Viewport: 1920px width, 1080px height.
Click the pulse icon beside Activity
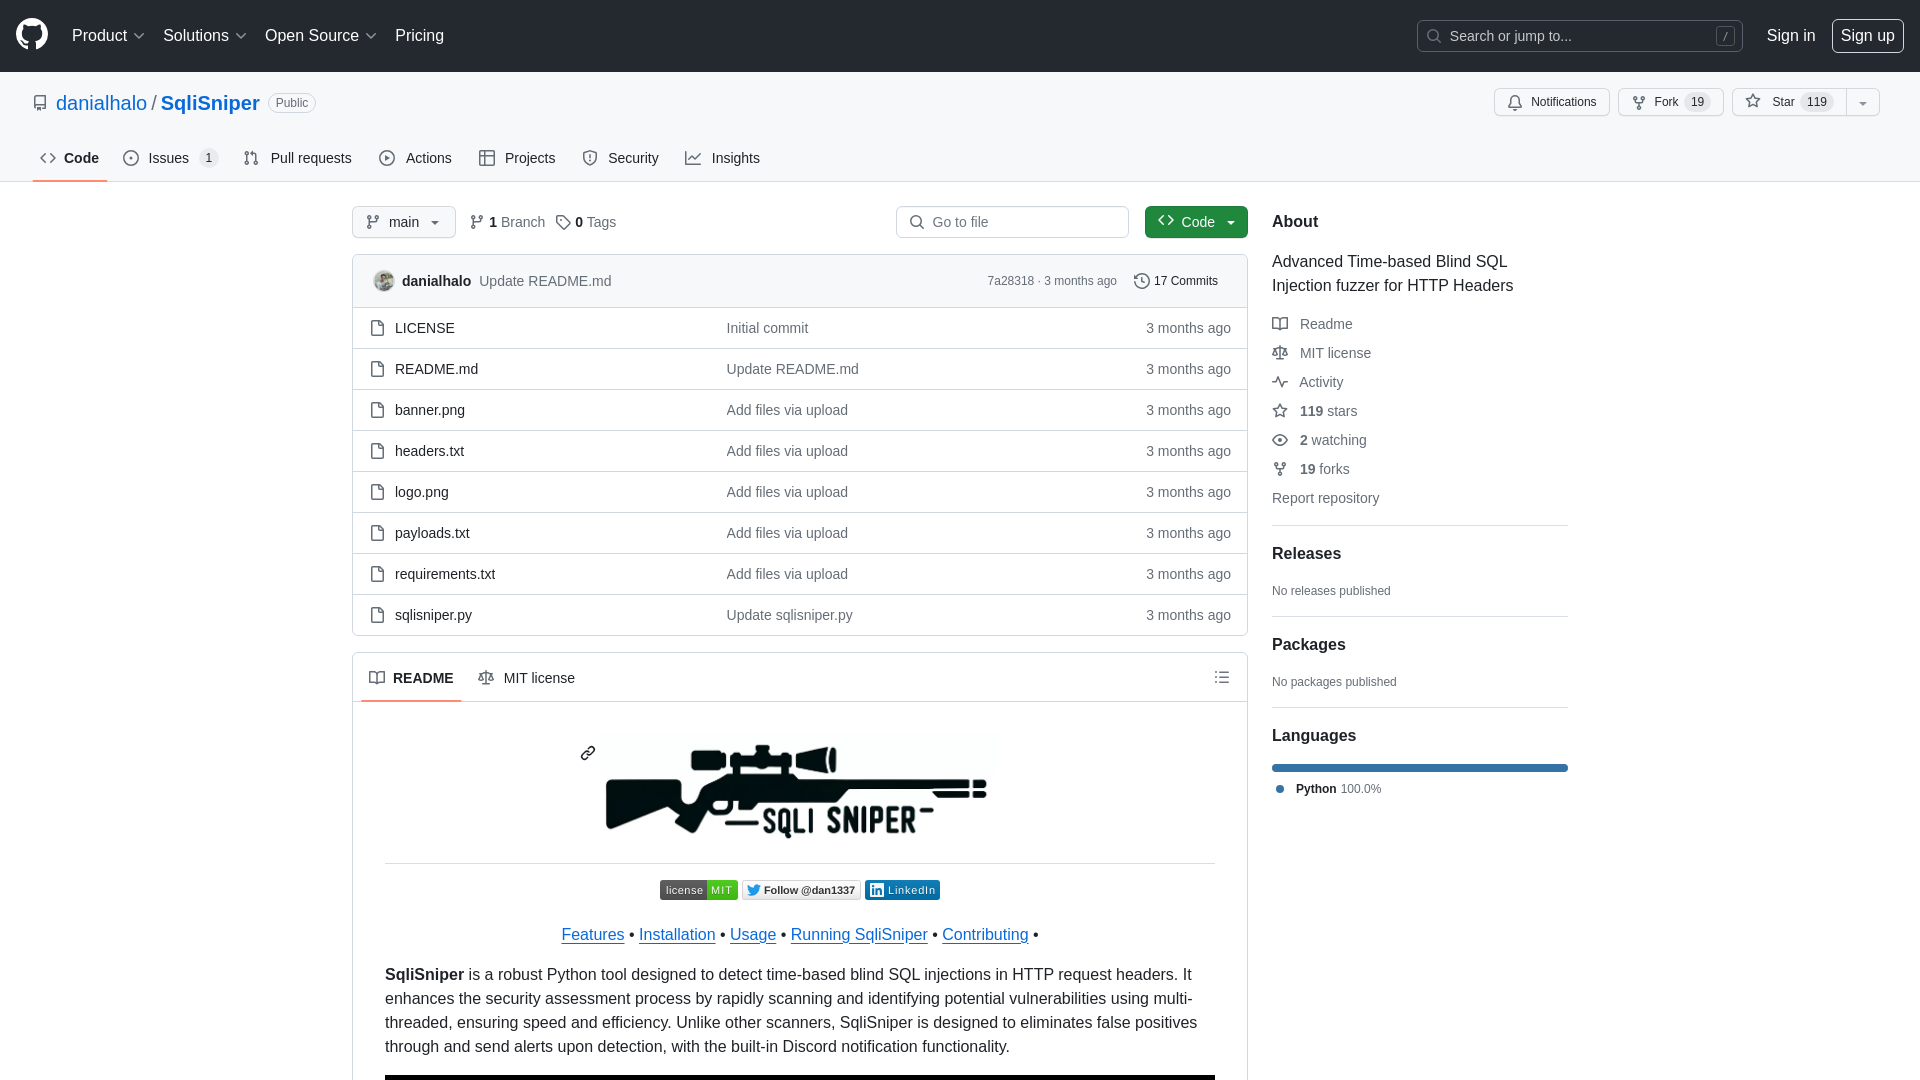pyautogui.click(x=1280, y=382)
